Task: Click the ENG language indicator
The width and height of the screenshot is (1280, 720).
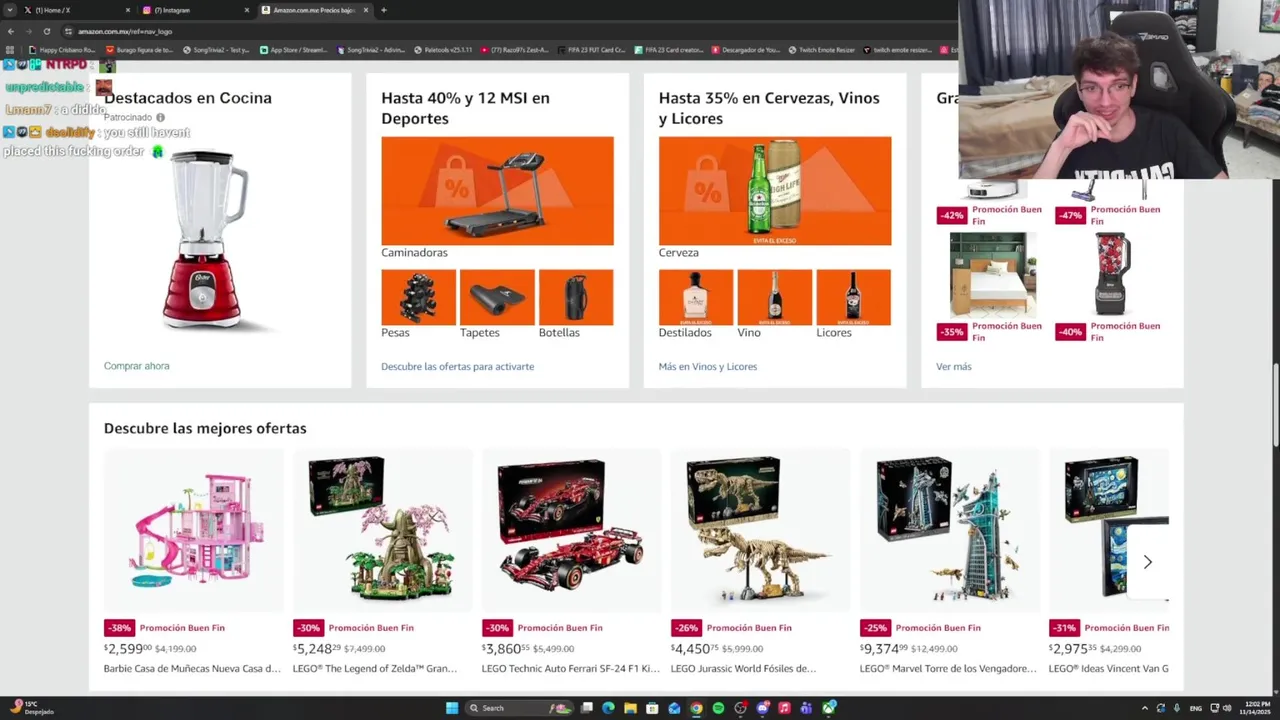Action: click(x=1195, y=708)
